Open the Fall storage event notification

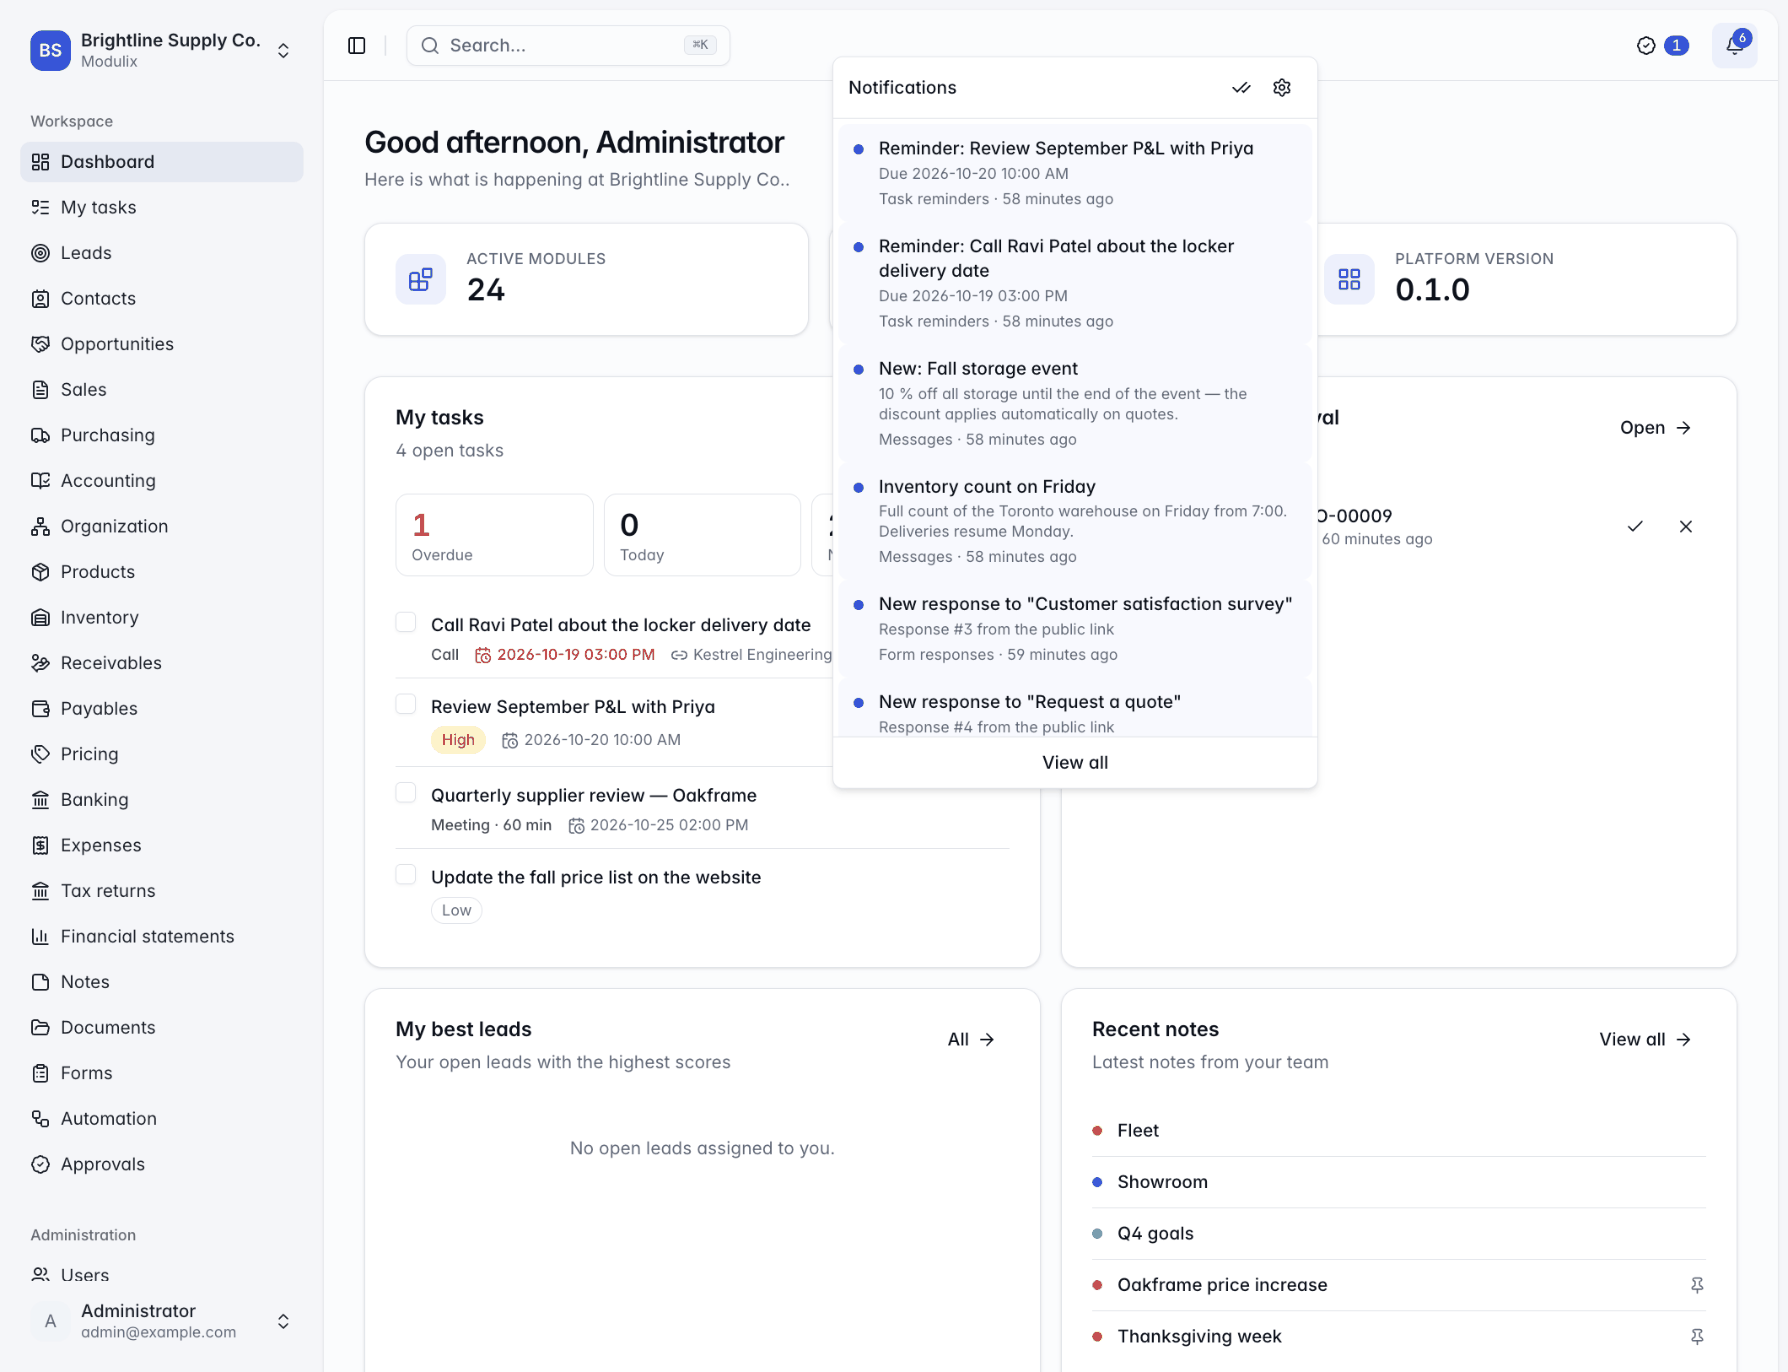[1075, 403]
